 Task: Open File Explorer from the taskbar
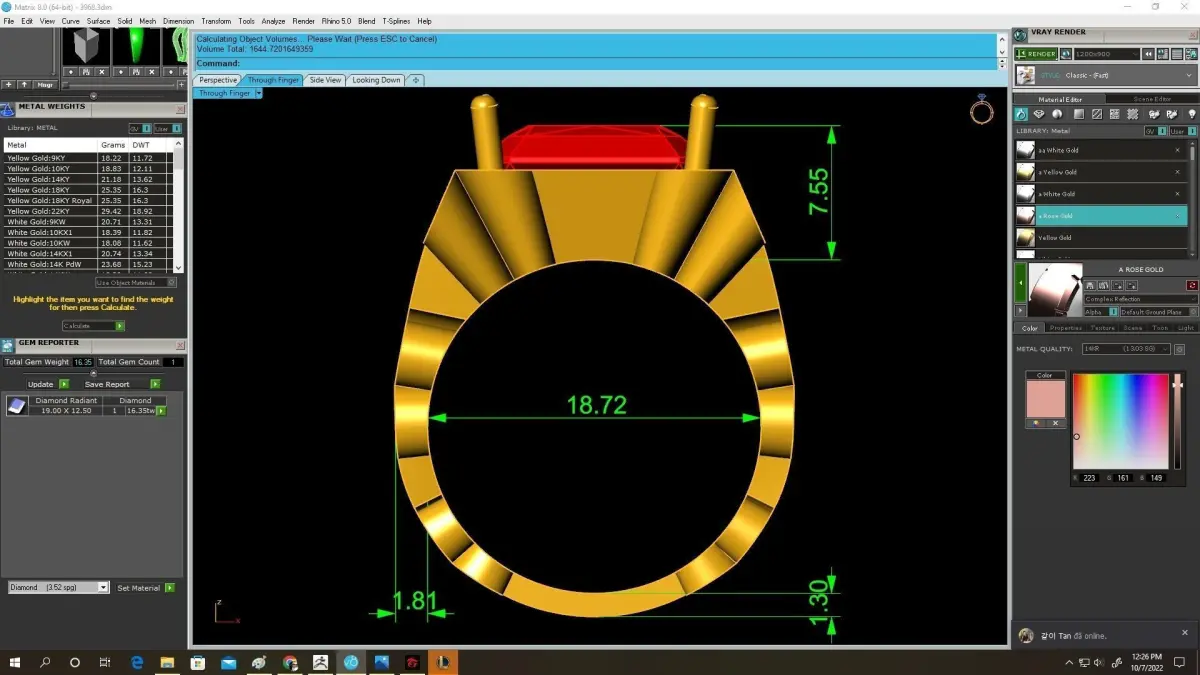pyautogui.click(x=167, y=662)
